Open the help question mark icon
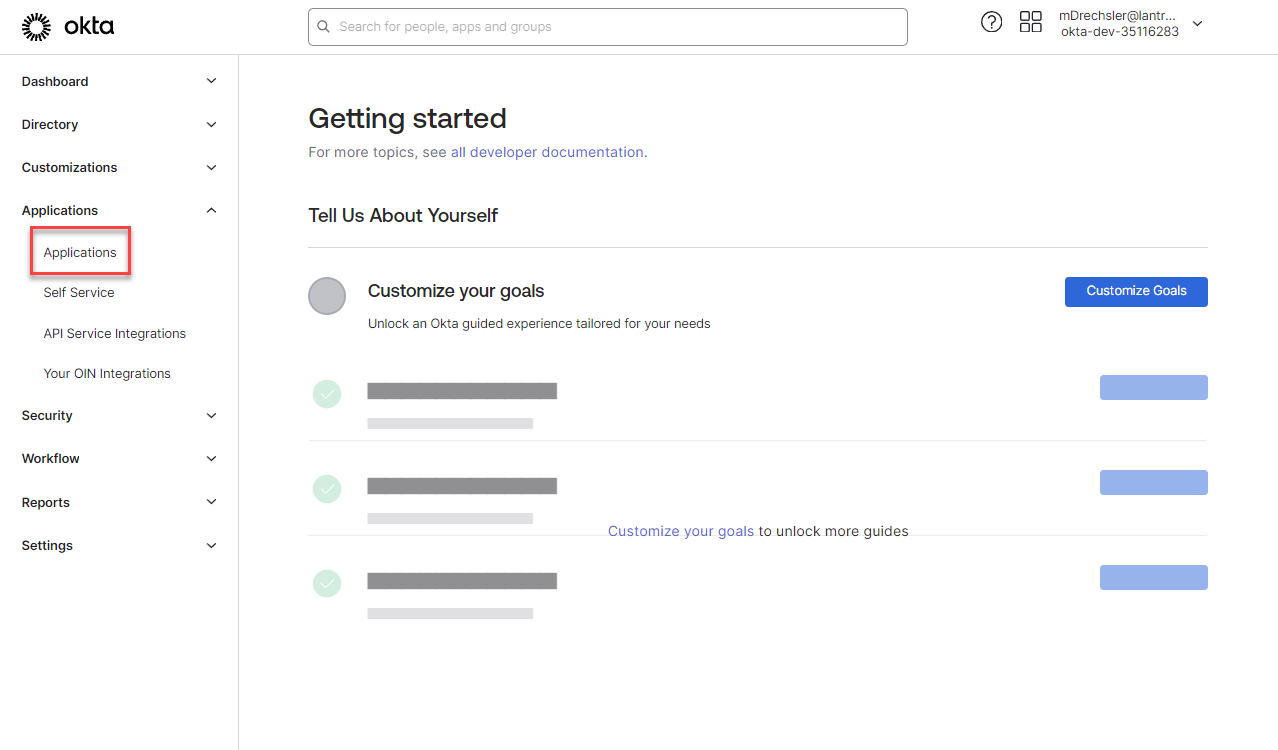The width and height of the screenshot is (1278, 750). click(991, 22)
